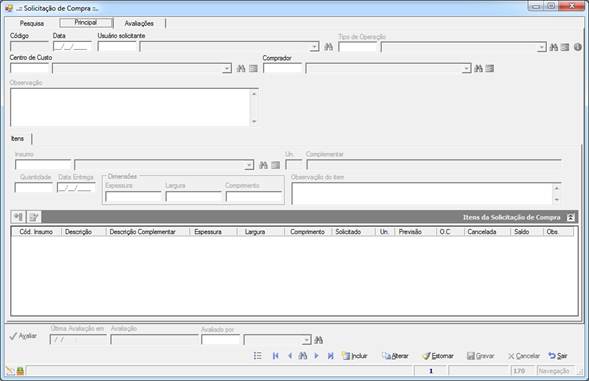Search Centro de Custo binoculars icon
The width and height of the screenshot is (589, 381).
tap(241, 68)
